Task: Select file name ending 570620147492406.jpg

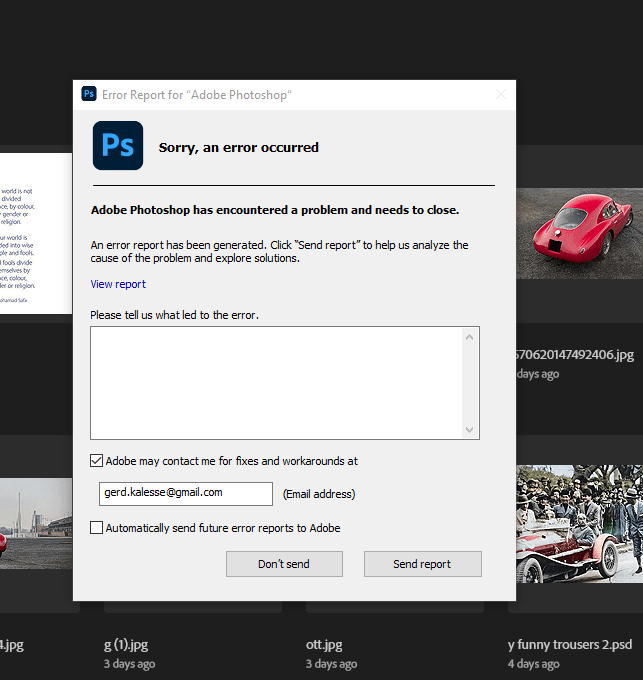Action: [575, 355]
